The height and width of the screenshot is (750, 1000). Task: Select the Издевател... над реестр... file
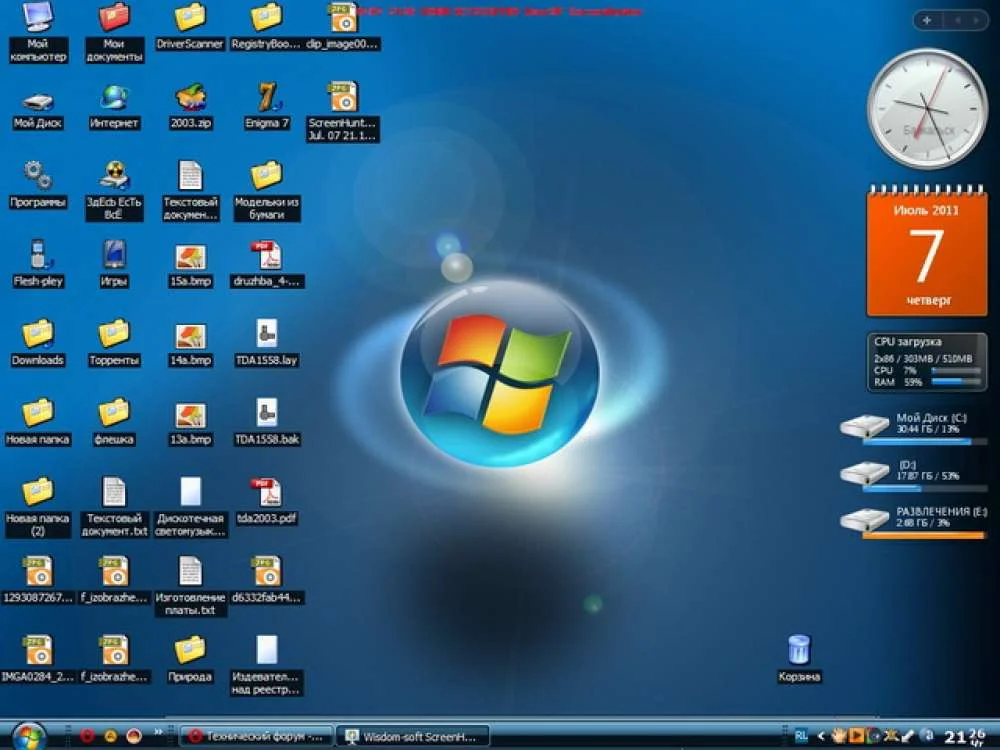pos(267,665)
